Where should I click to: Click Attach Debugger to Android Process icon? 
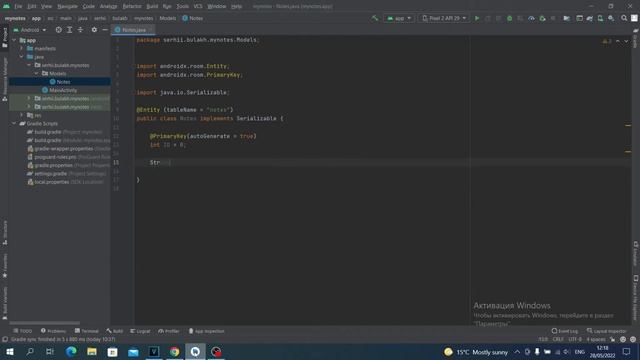point(542,18)
